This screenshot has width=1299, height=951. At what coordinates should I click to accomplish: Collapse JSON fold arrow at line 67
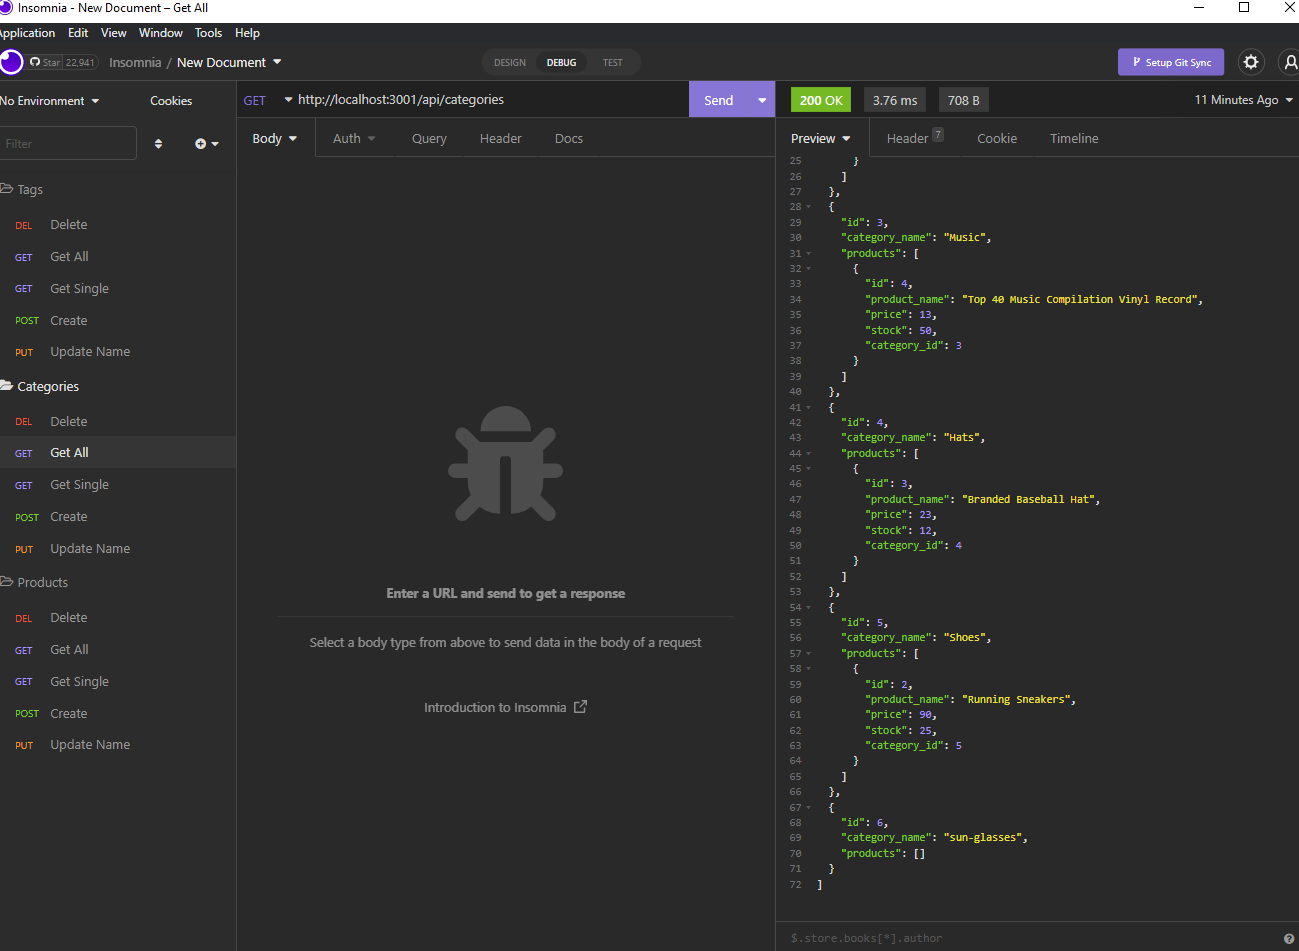click(808, 807)
